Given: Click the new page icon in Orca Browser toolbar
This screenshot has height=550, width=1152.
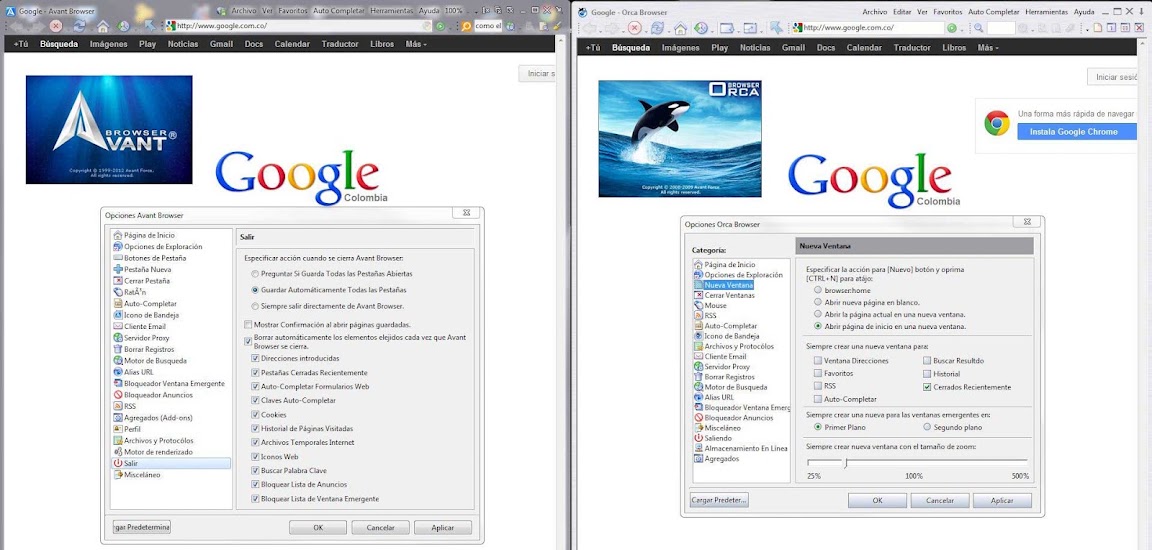Looking at the screenshot, I should (x=1098, y=28).
